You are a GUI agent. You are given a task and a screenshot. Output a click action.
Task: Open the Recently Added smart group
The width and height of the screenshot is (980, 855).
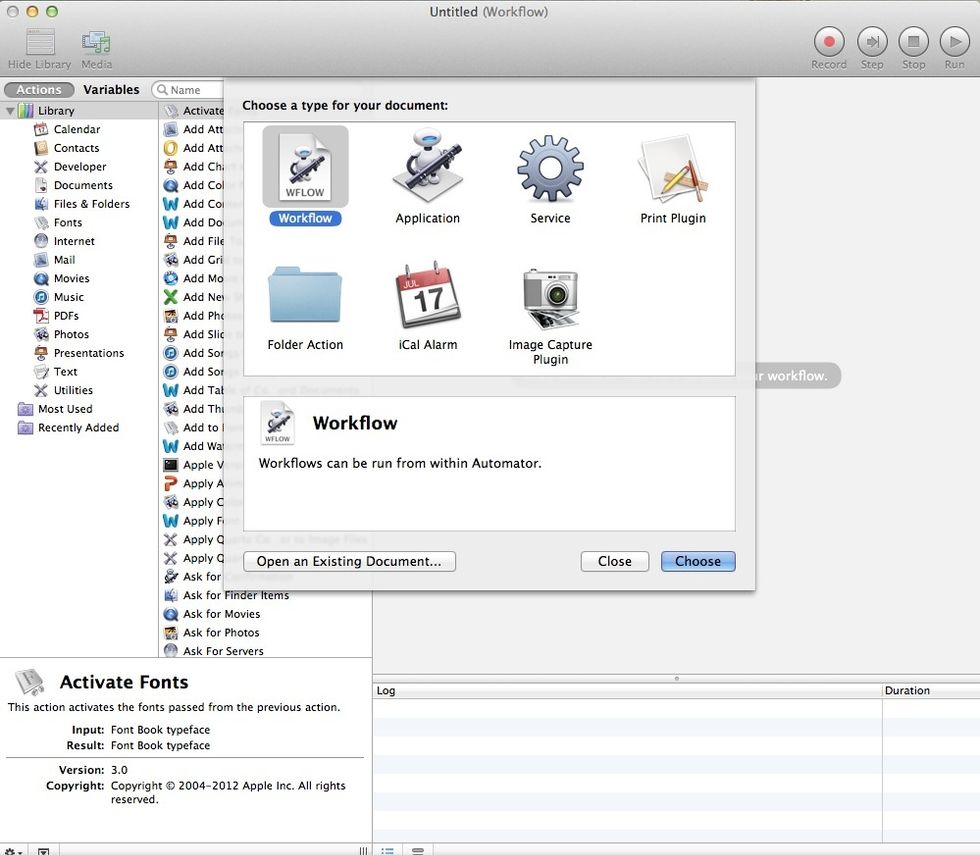point(78,428)
